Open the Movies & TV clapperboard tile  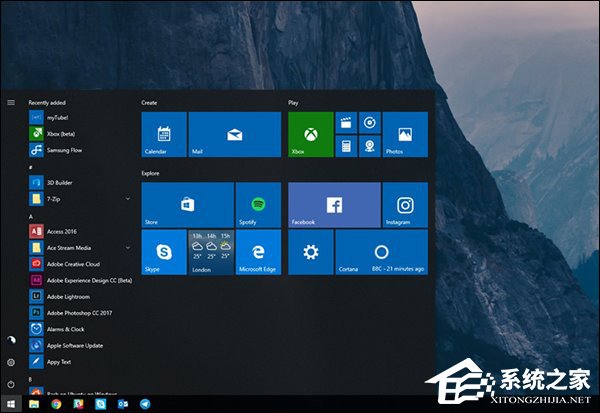point(346,122)
